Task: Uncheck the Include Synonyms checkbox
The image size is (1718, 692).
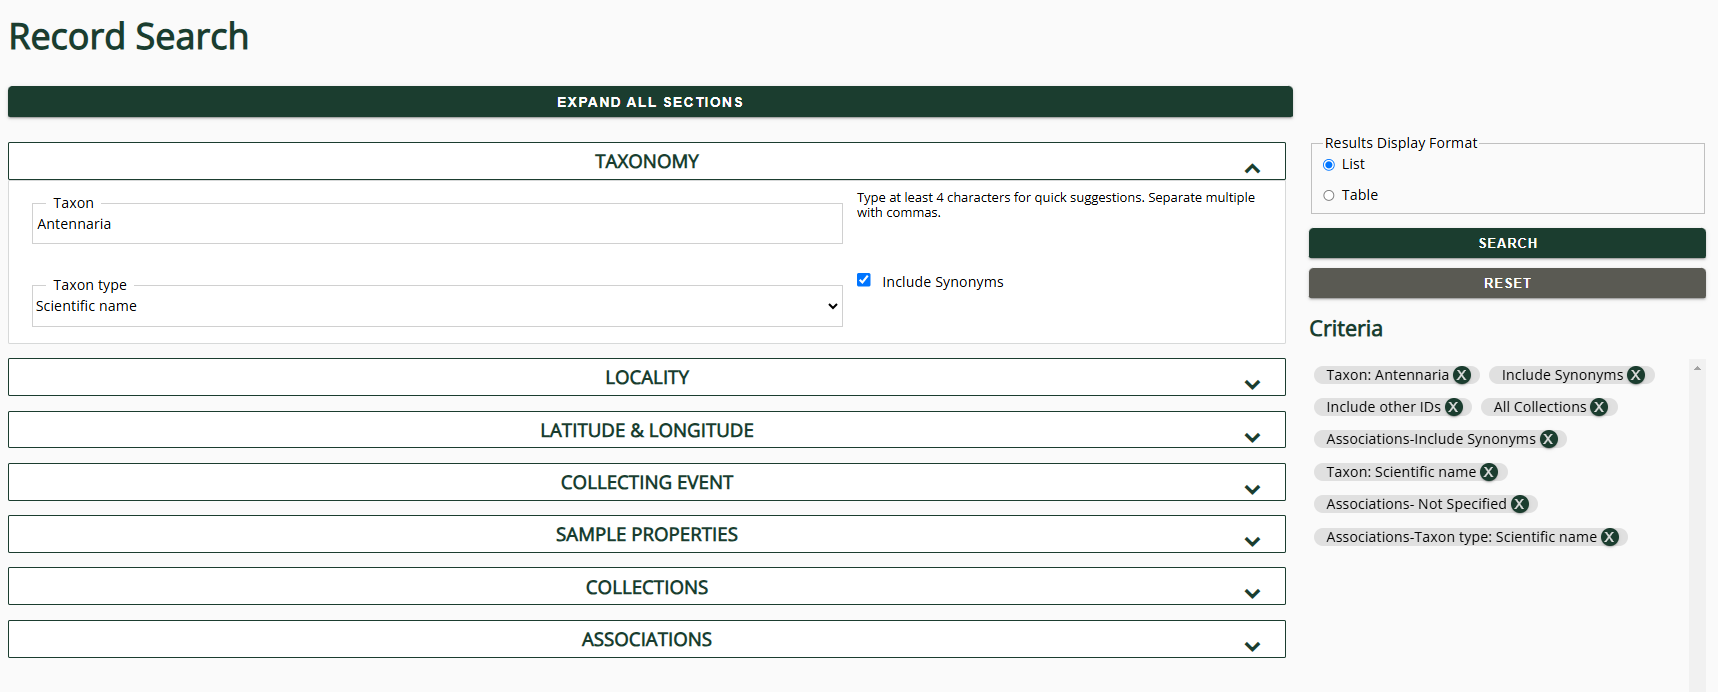Action: click(864, 280)
